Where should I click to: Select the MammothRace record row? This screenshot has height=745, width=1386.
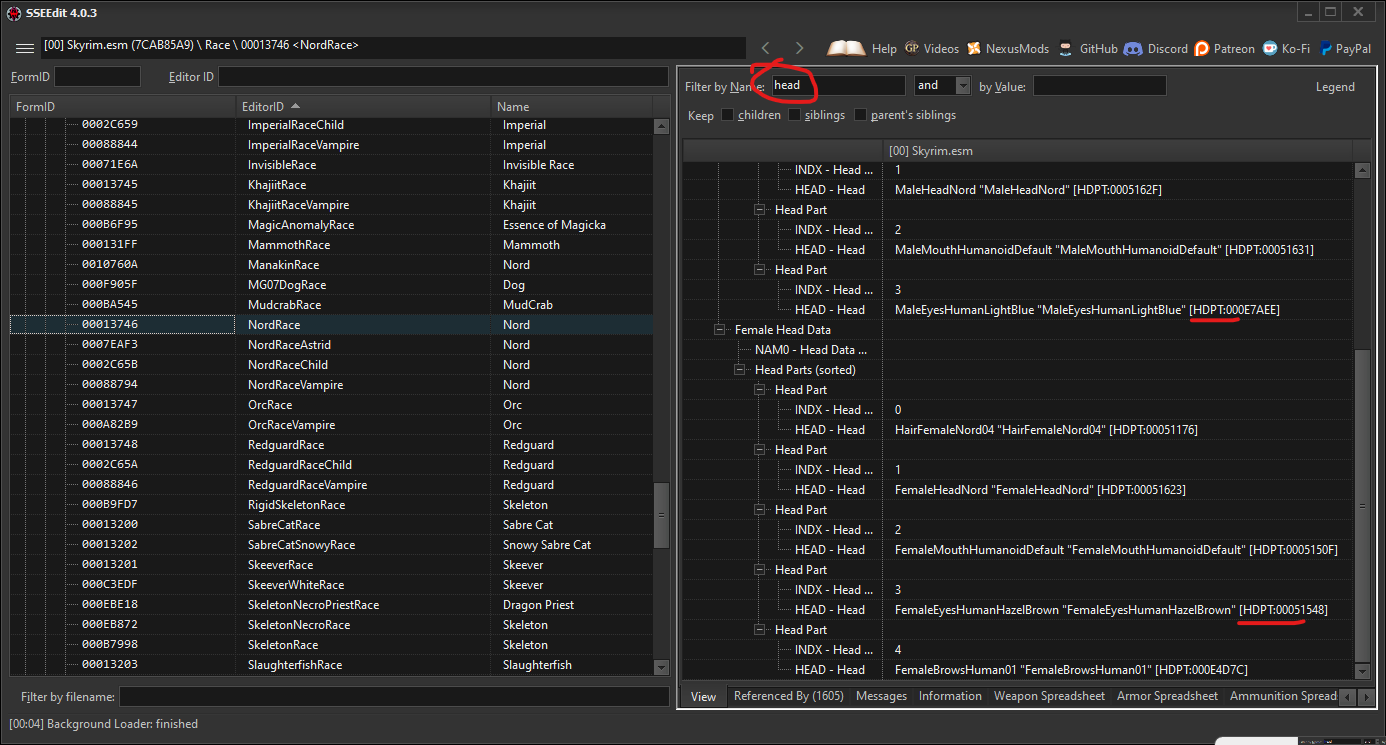(x=331, y=245)
